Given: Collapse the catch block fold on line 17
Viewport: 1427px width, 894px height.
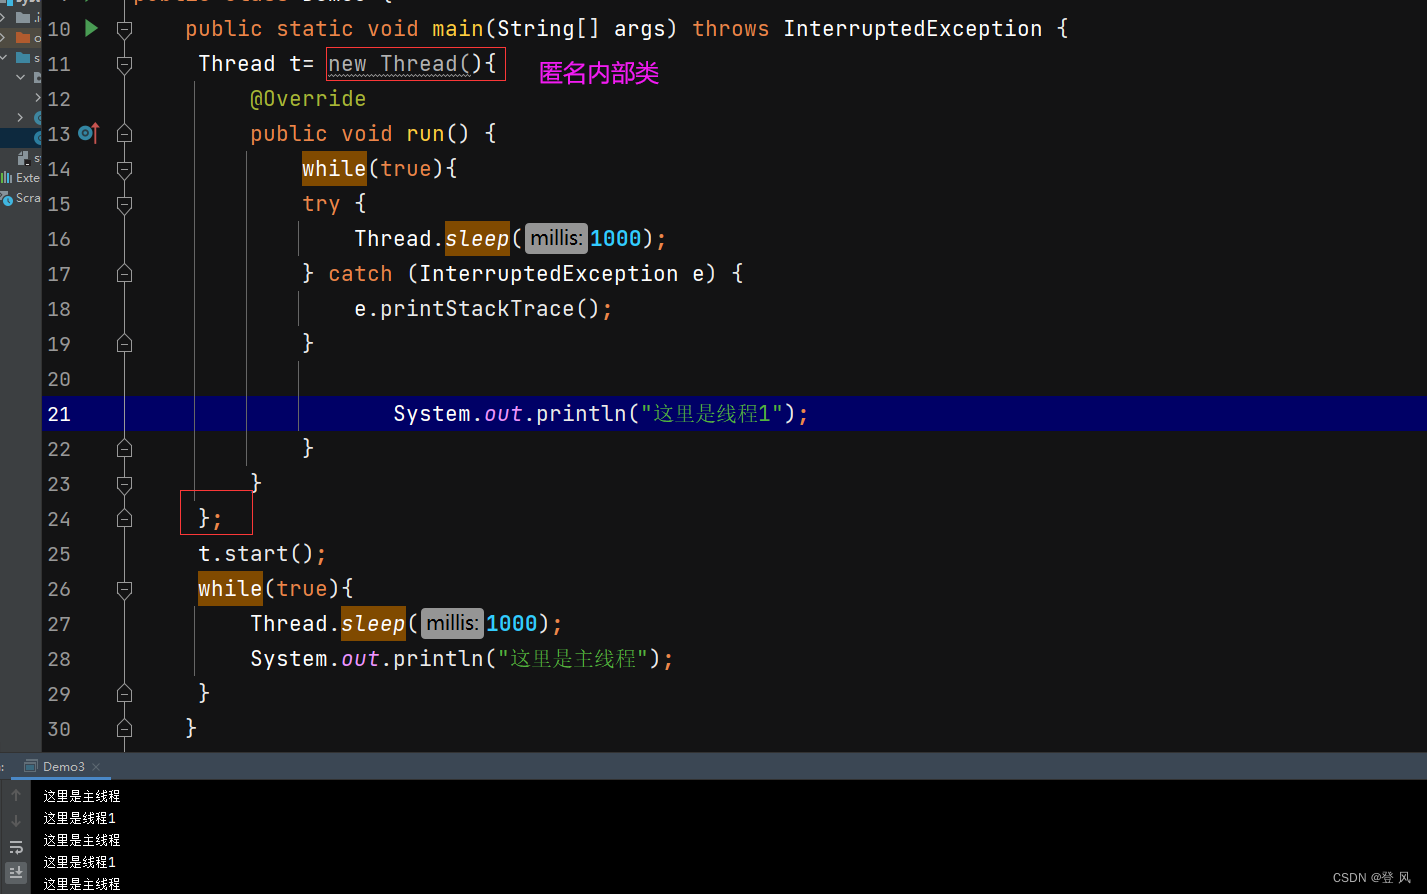Looking at the screenshot, I should pyautogui.click(x=124, y=273).
